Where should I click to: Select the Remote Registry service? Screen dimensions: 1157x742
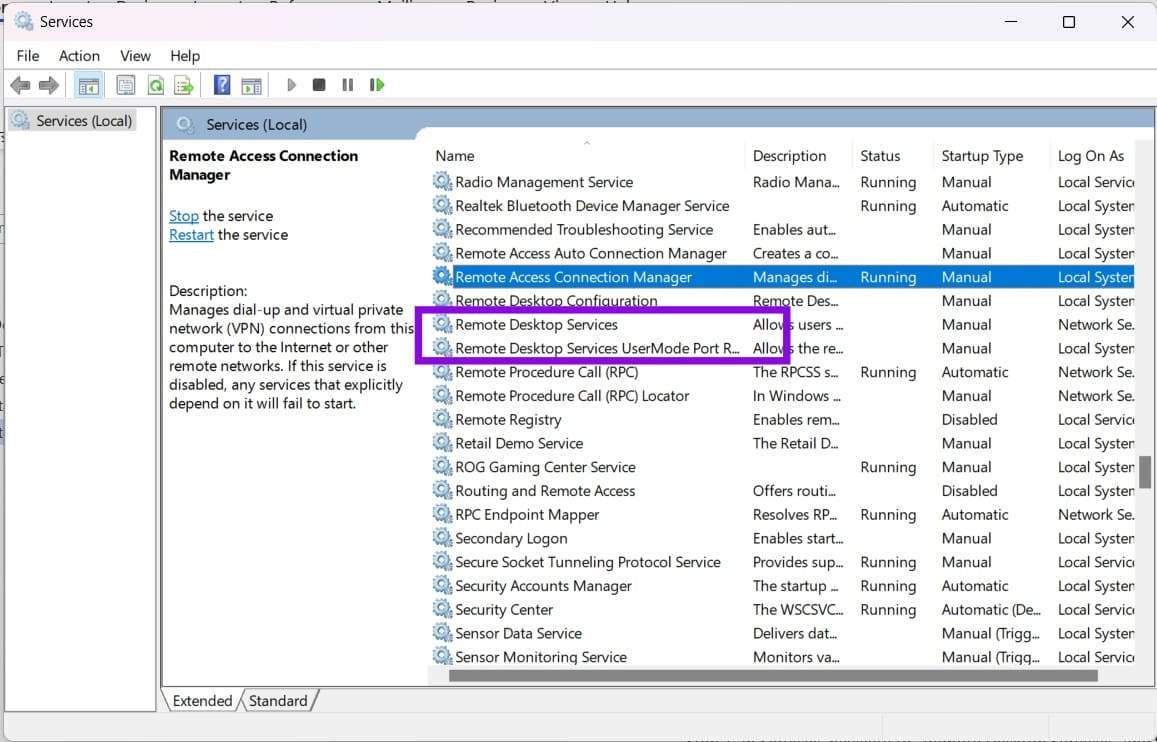[782, 420]
